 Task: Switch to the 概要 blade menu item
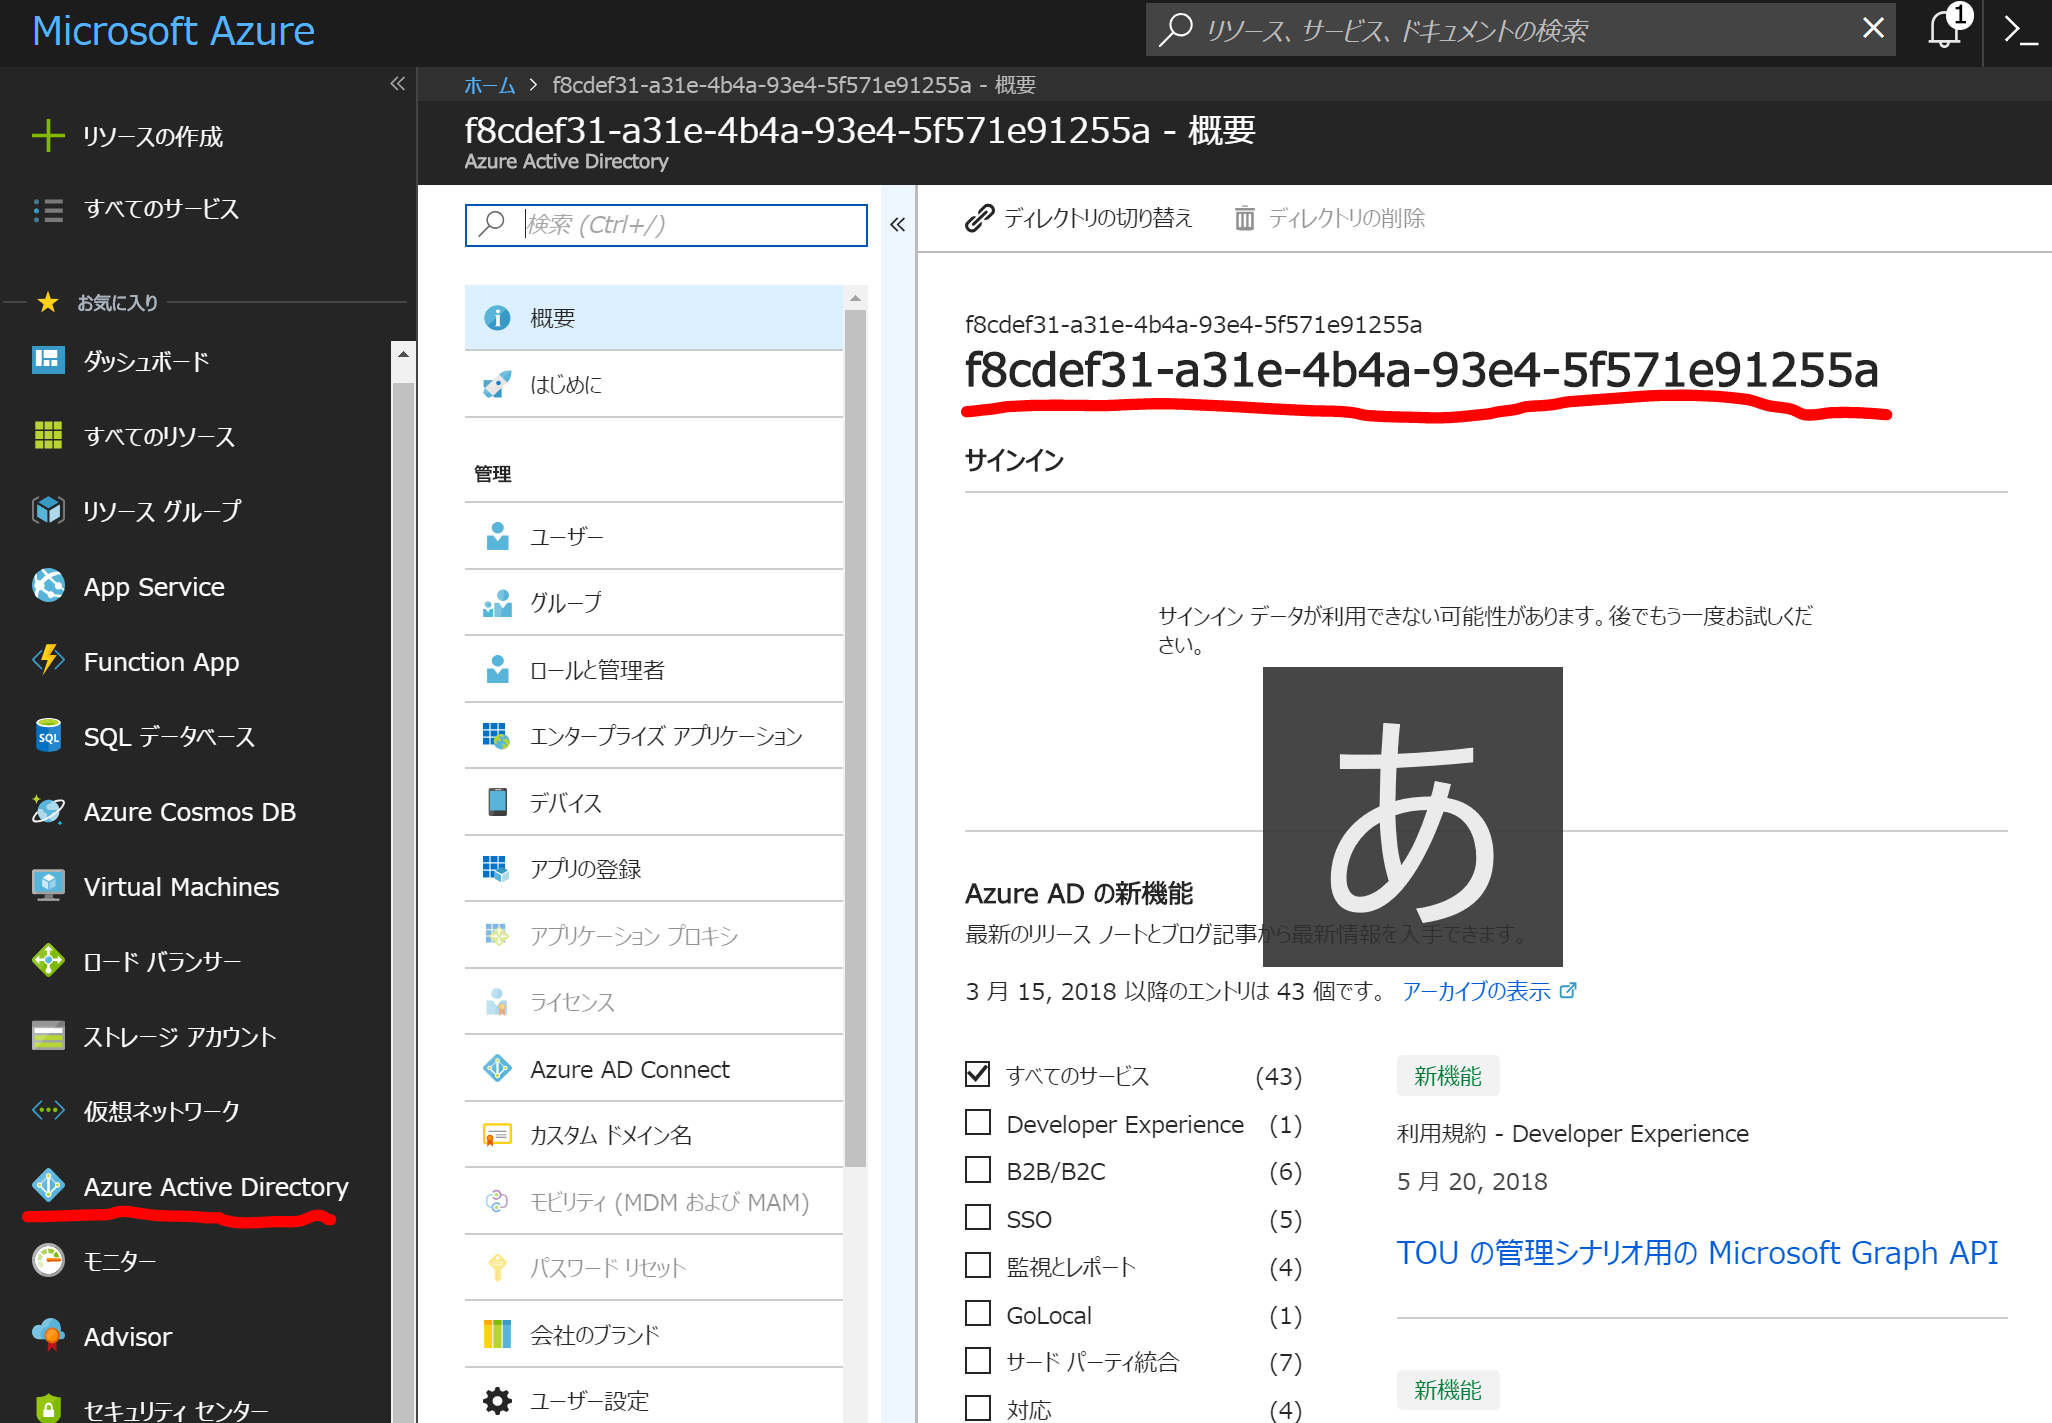553,317
